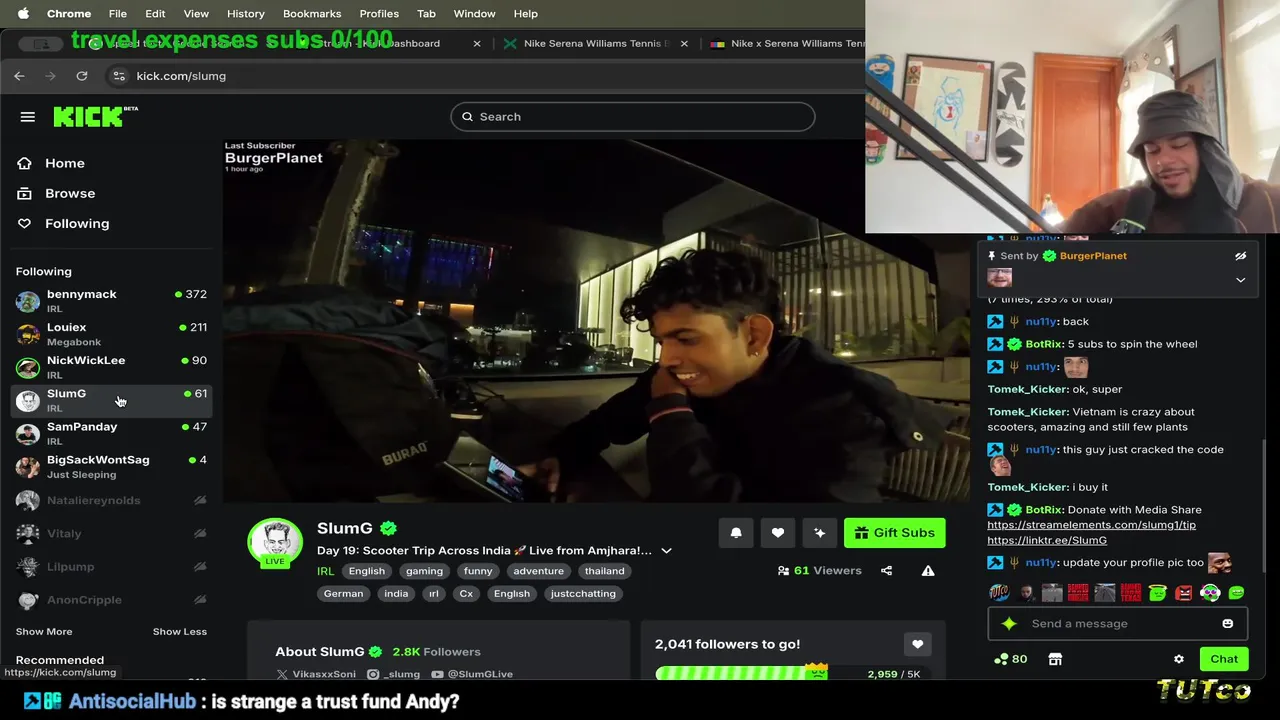Viewport: 1280px width, 720px height.
Task: Collapse following list with Show Less
Action: 180,631
